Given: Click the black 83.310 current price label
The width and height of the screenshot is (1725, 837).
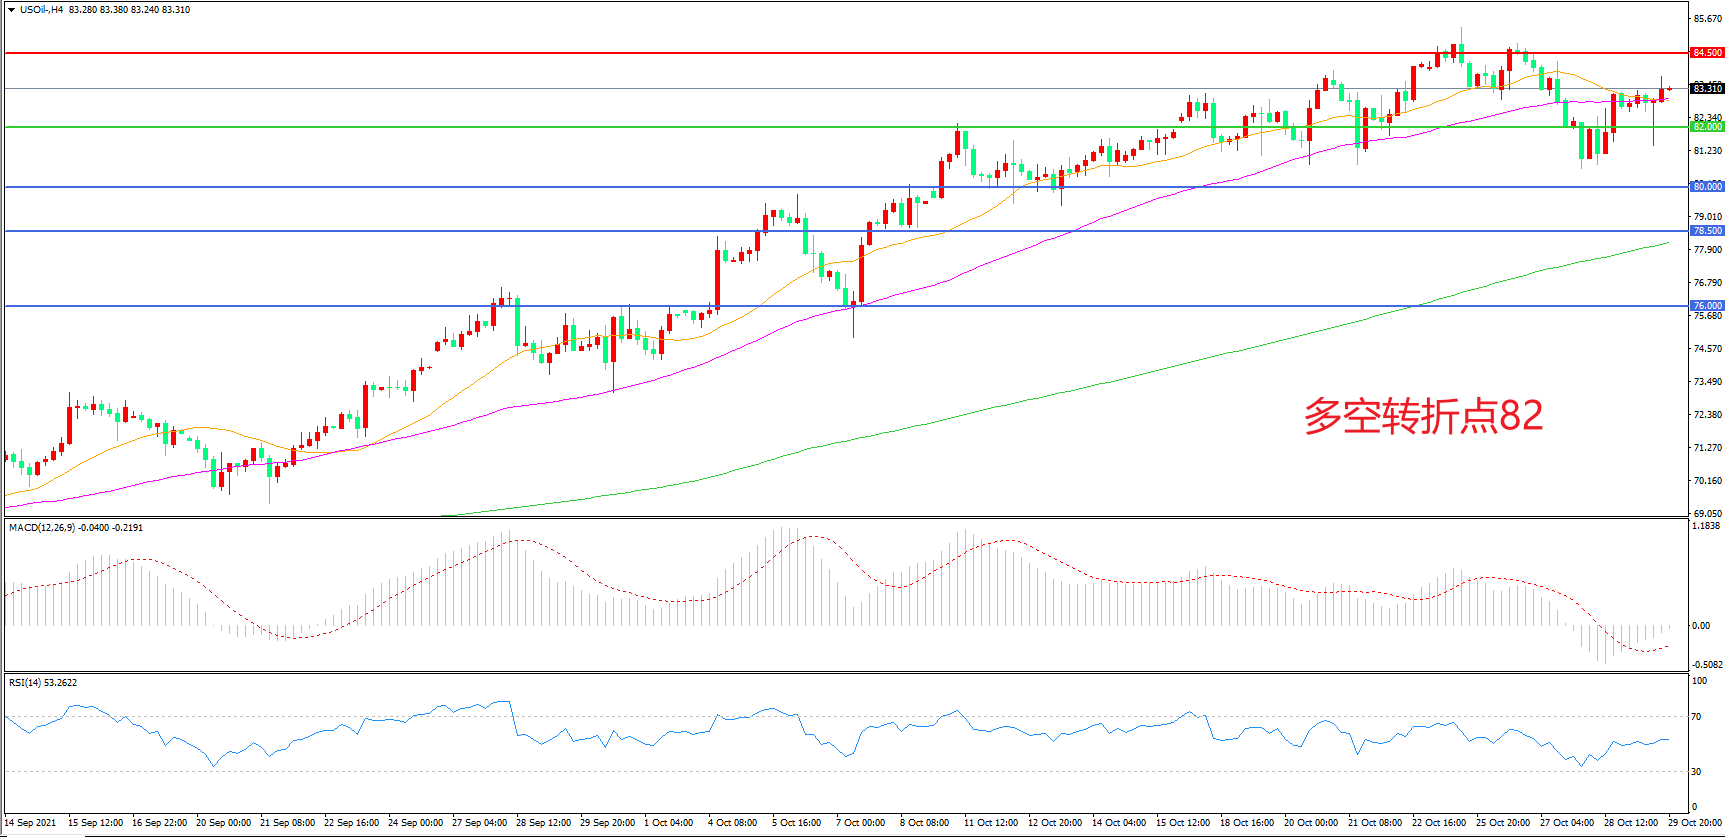Looking at the screenshot, I should click(1707, 89).
